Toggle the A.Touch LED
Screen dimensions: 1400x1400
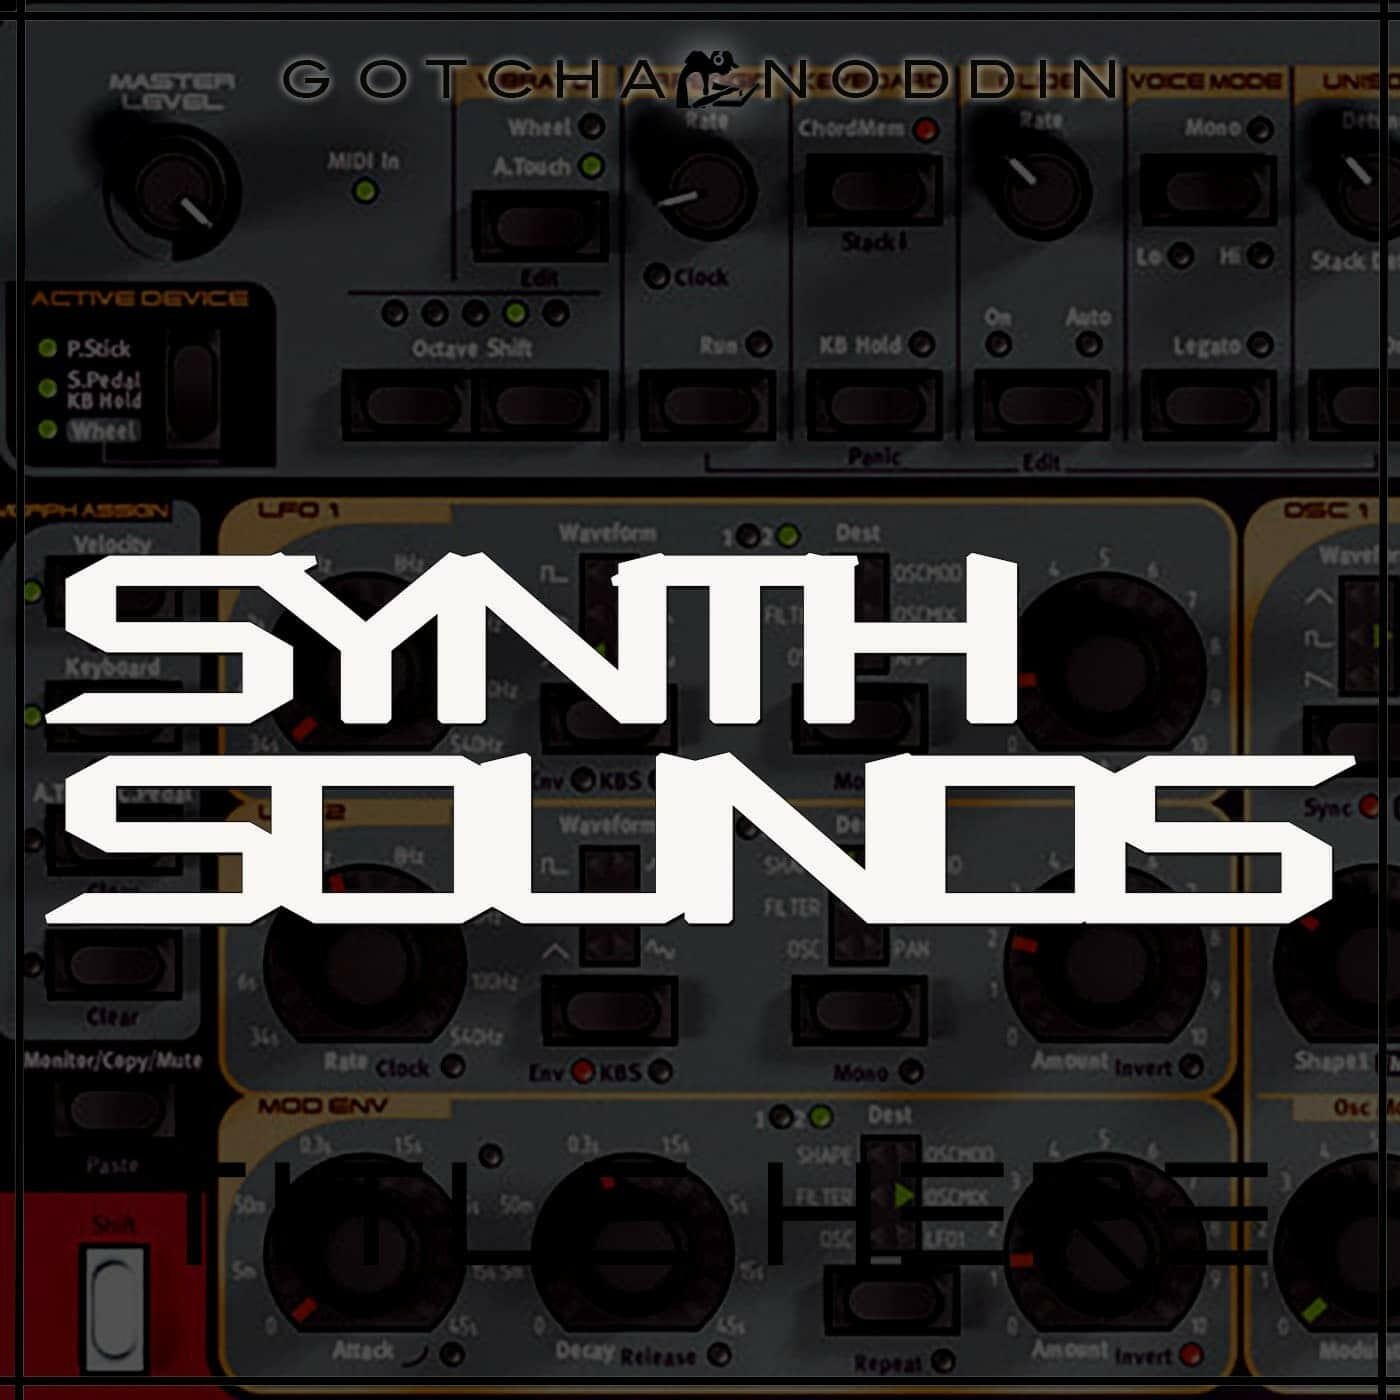[593, 166]
